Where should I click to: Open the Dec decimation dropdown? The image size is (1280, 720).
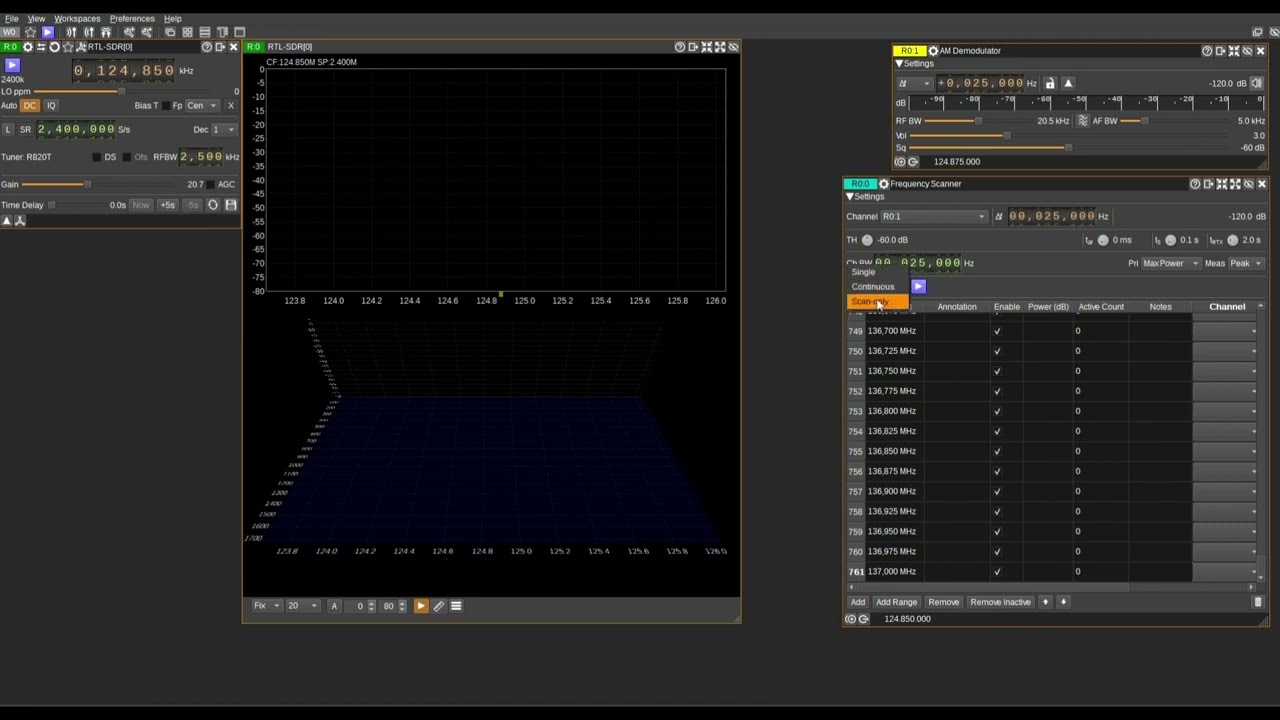(x=225, y=130)
